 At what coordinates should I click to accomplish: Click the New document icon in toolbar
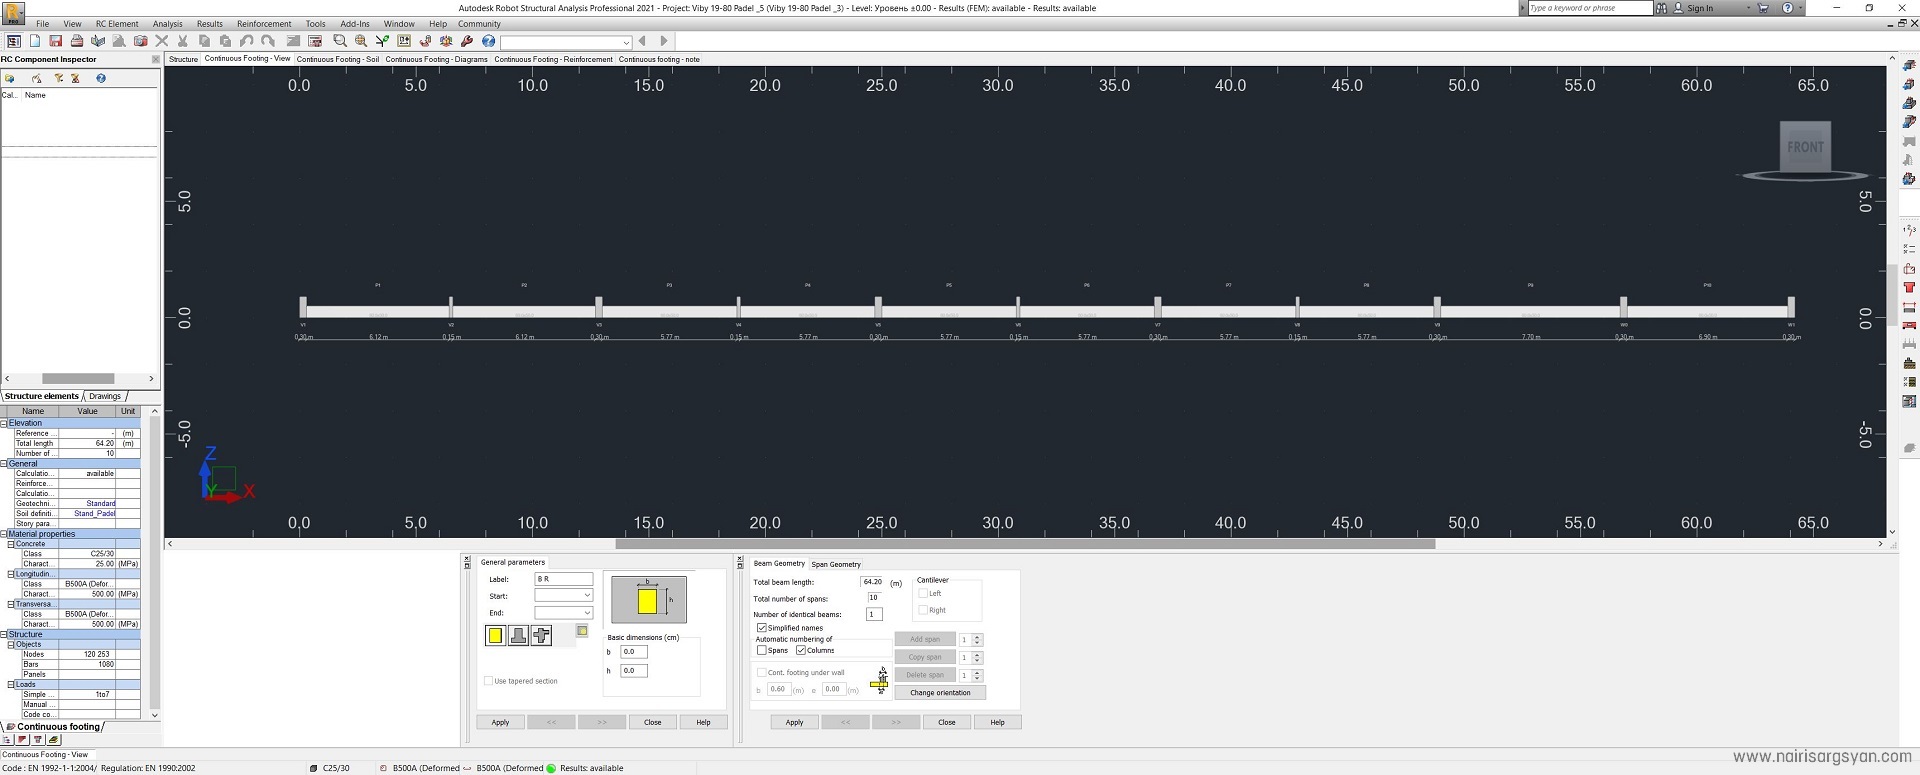tap(35, 41)
